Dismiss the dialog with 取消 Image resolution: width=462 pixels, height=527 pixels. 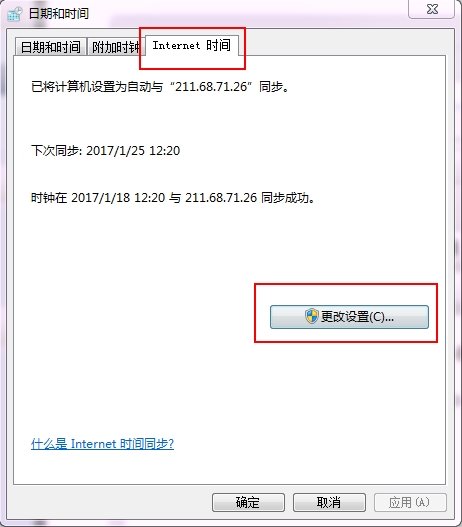click(x=329, y=502)
